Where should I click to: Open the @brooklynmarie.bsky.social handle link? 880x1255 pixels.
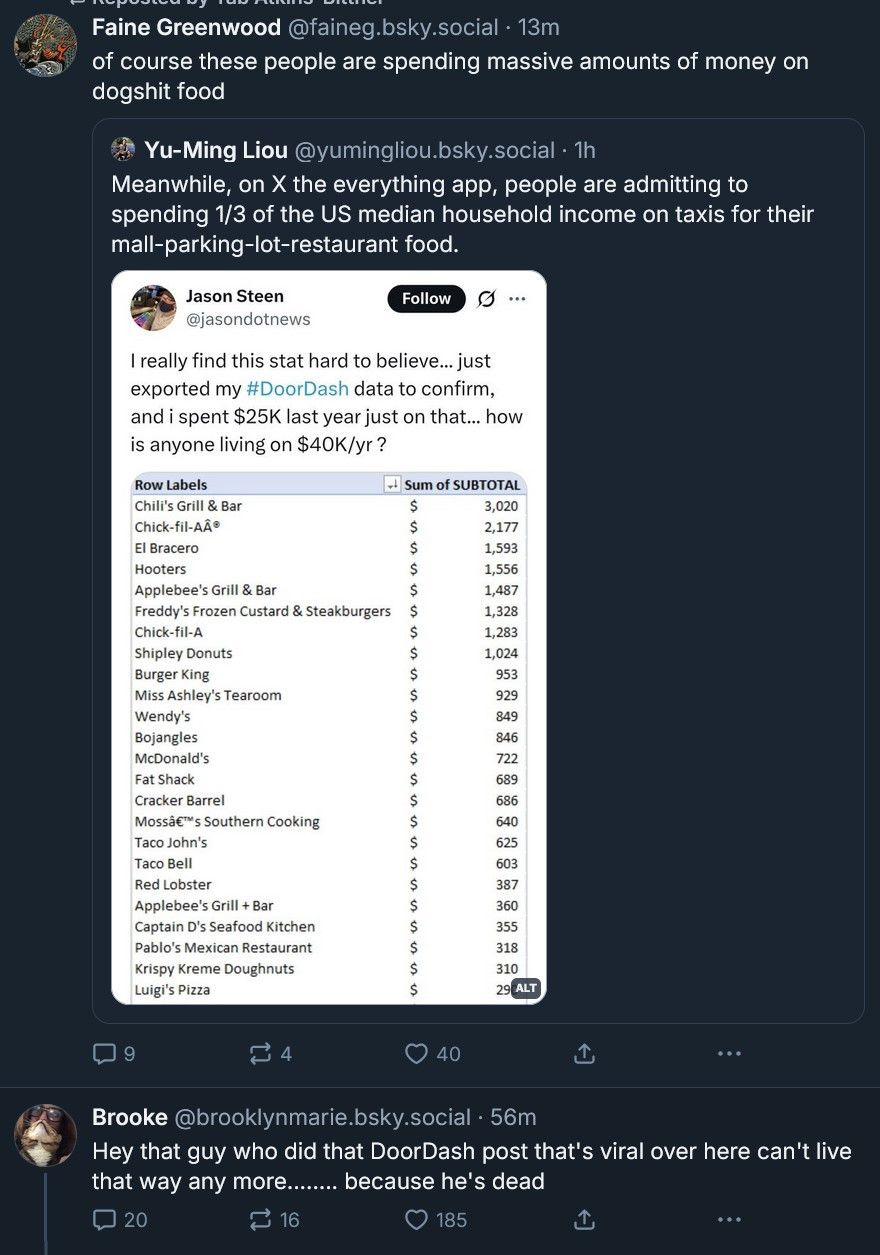[x=323, y=1117]
